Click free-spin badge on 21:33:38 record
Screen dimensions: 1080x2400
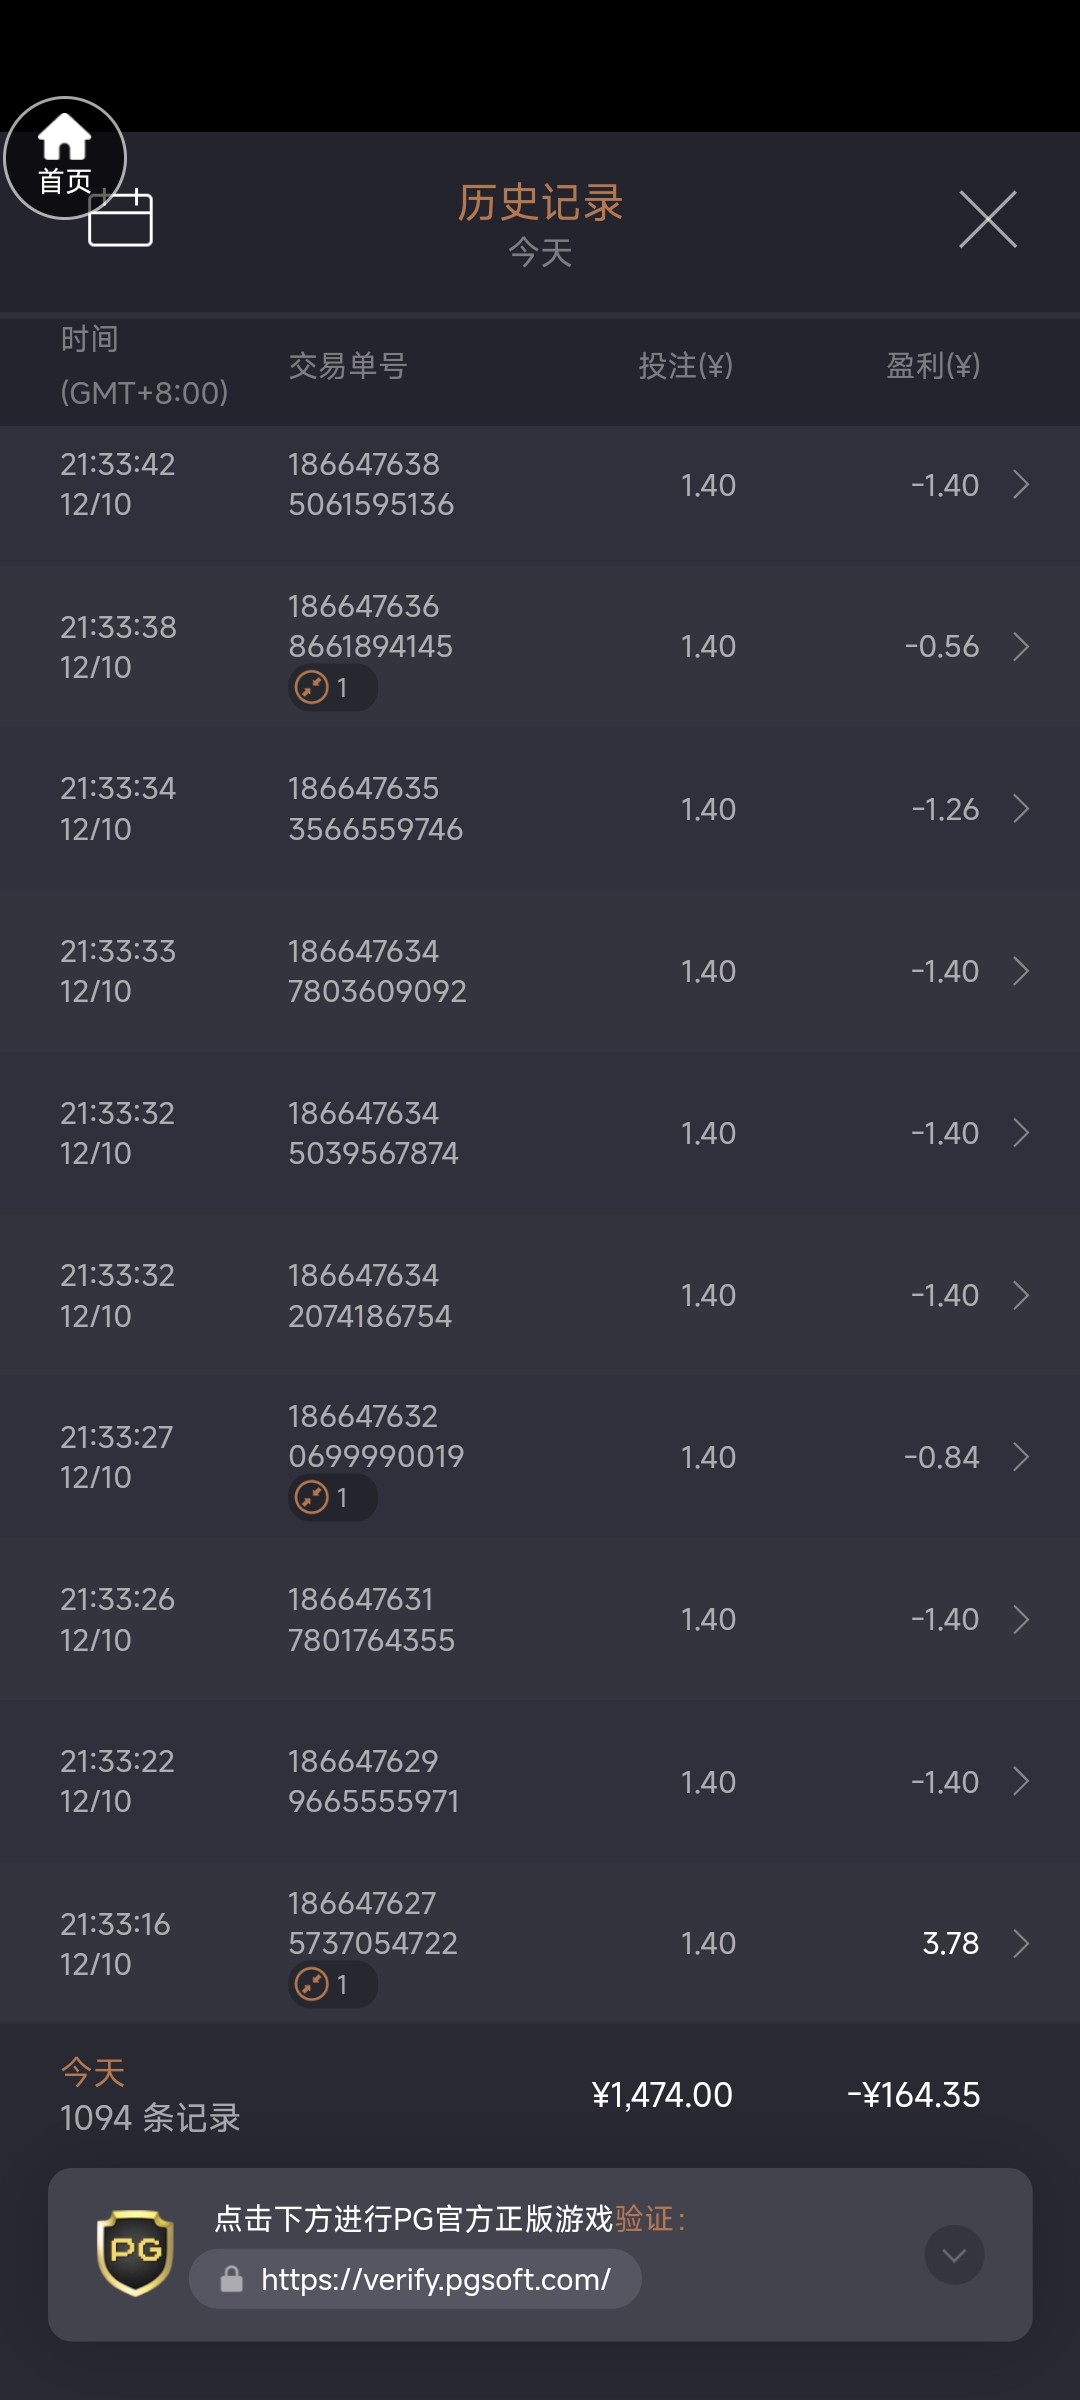click(332, 688)
